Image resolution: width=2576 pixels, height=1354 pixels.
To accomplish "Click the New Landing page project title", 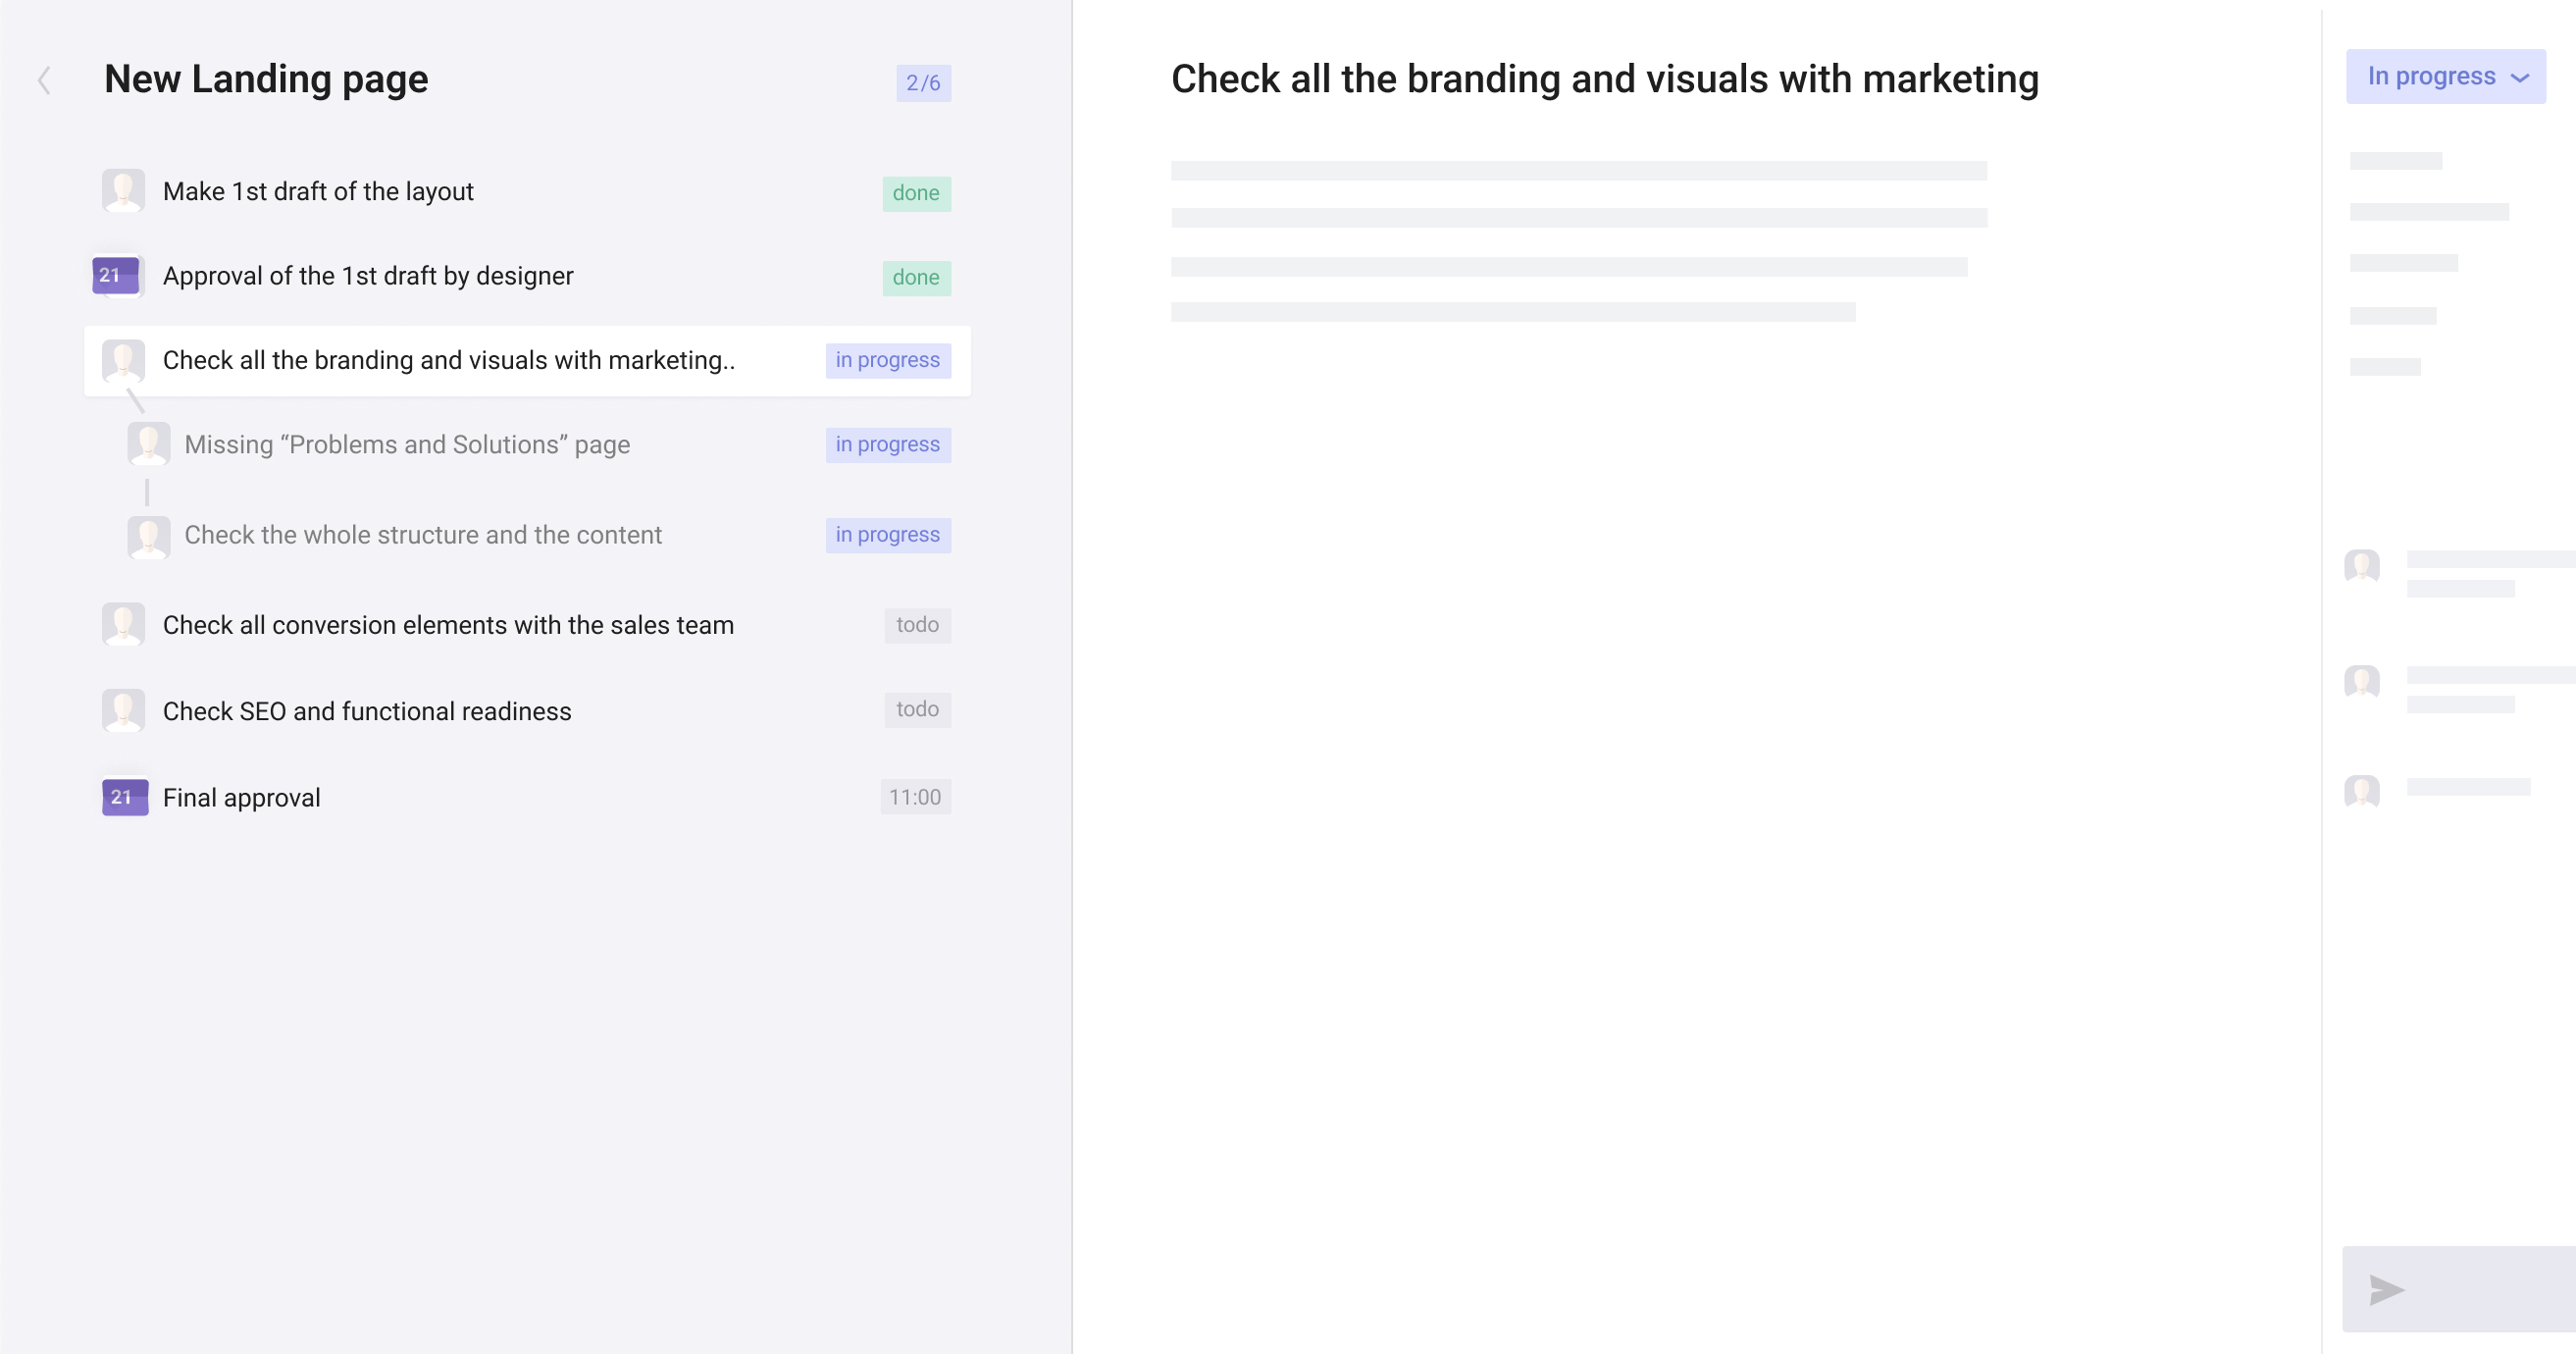I will point(266,79).
